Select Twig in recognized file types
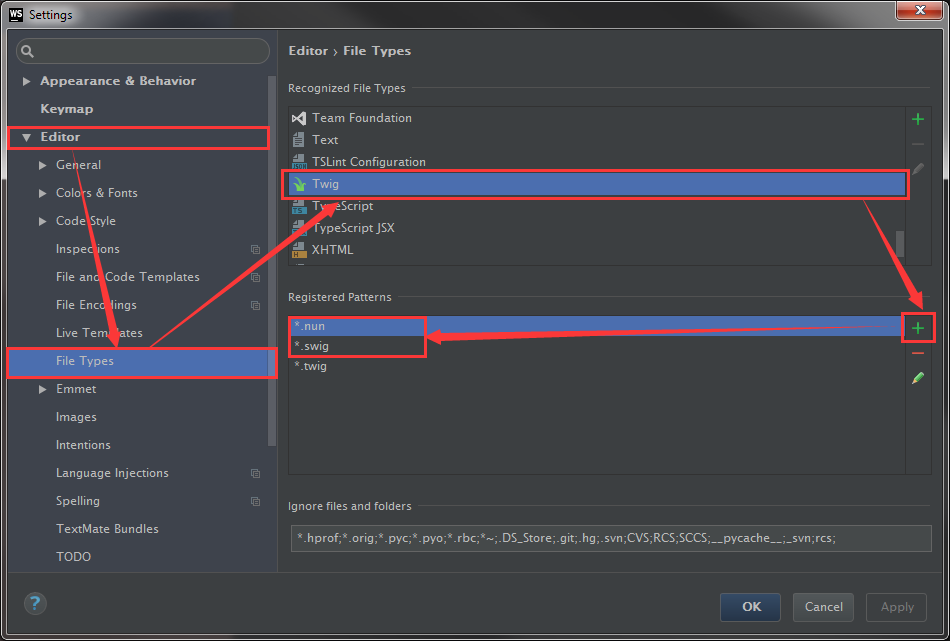950x641 pixels. 597,184
